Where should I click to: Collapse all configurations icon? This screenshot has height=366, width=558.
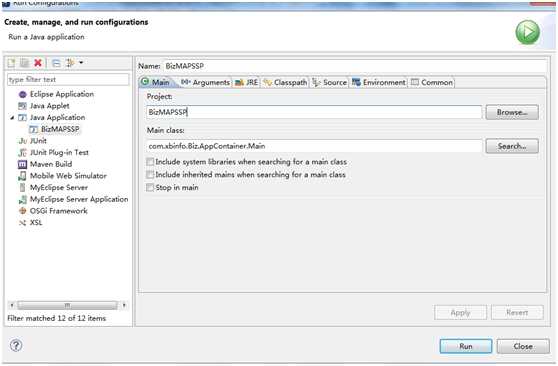(56, 63)
